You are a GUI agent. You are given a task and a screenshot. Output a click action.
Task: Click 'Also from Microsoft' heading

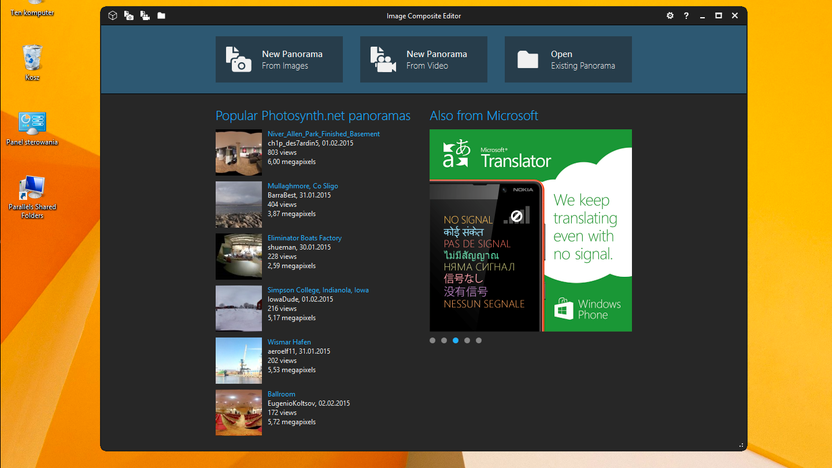(x=484, y=116)
